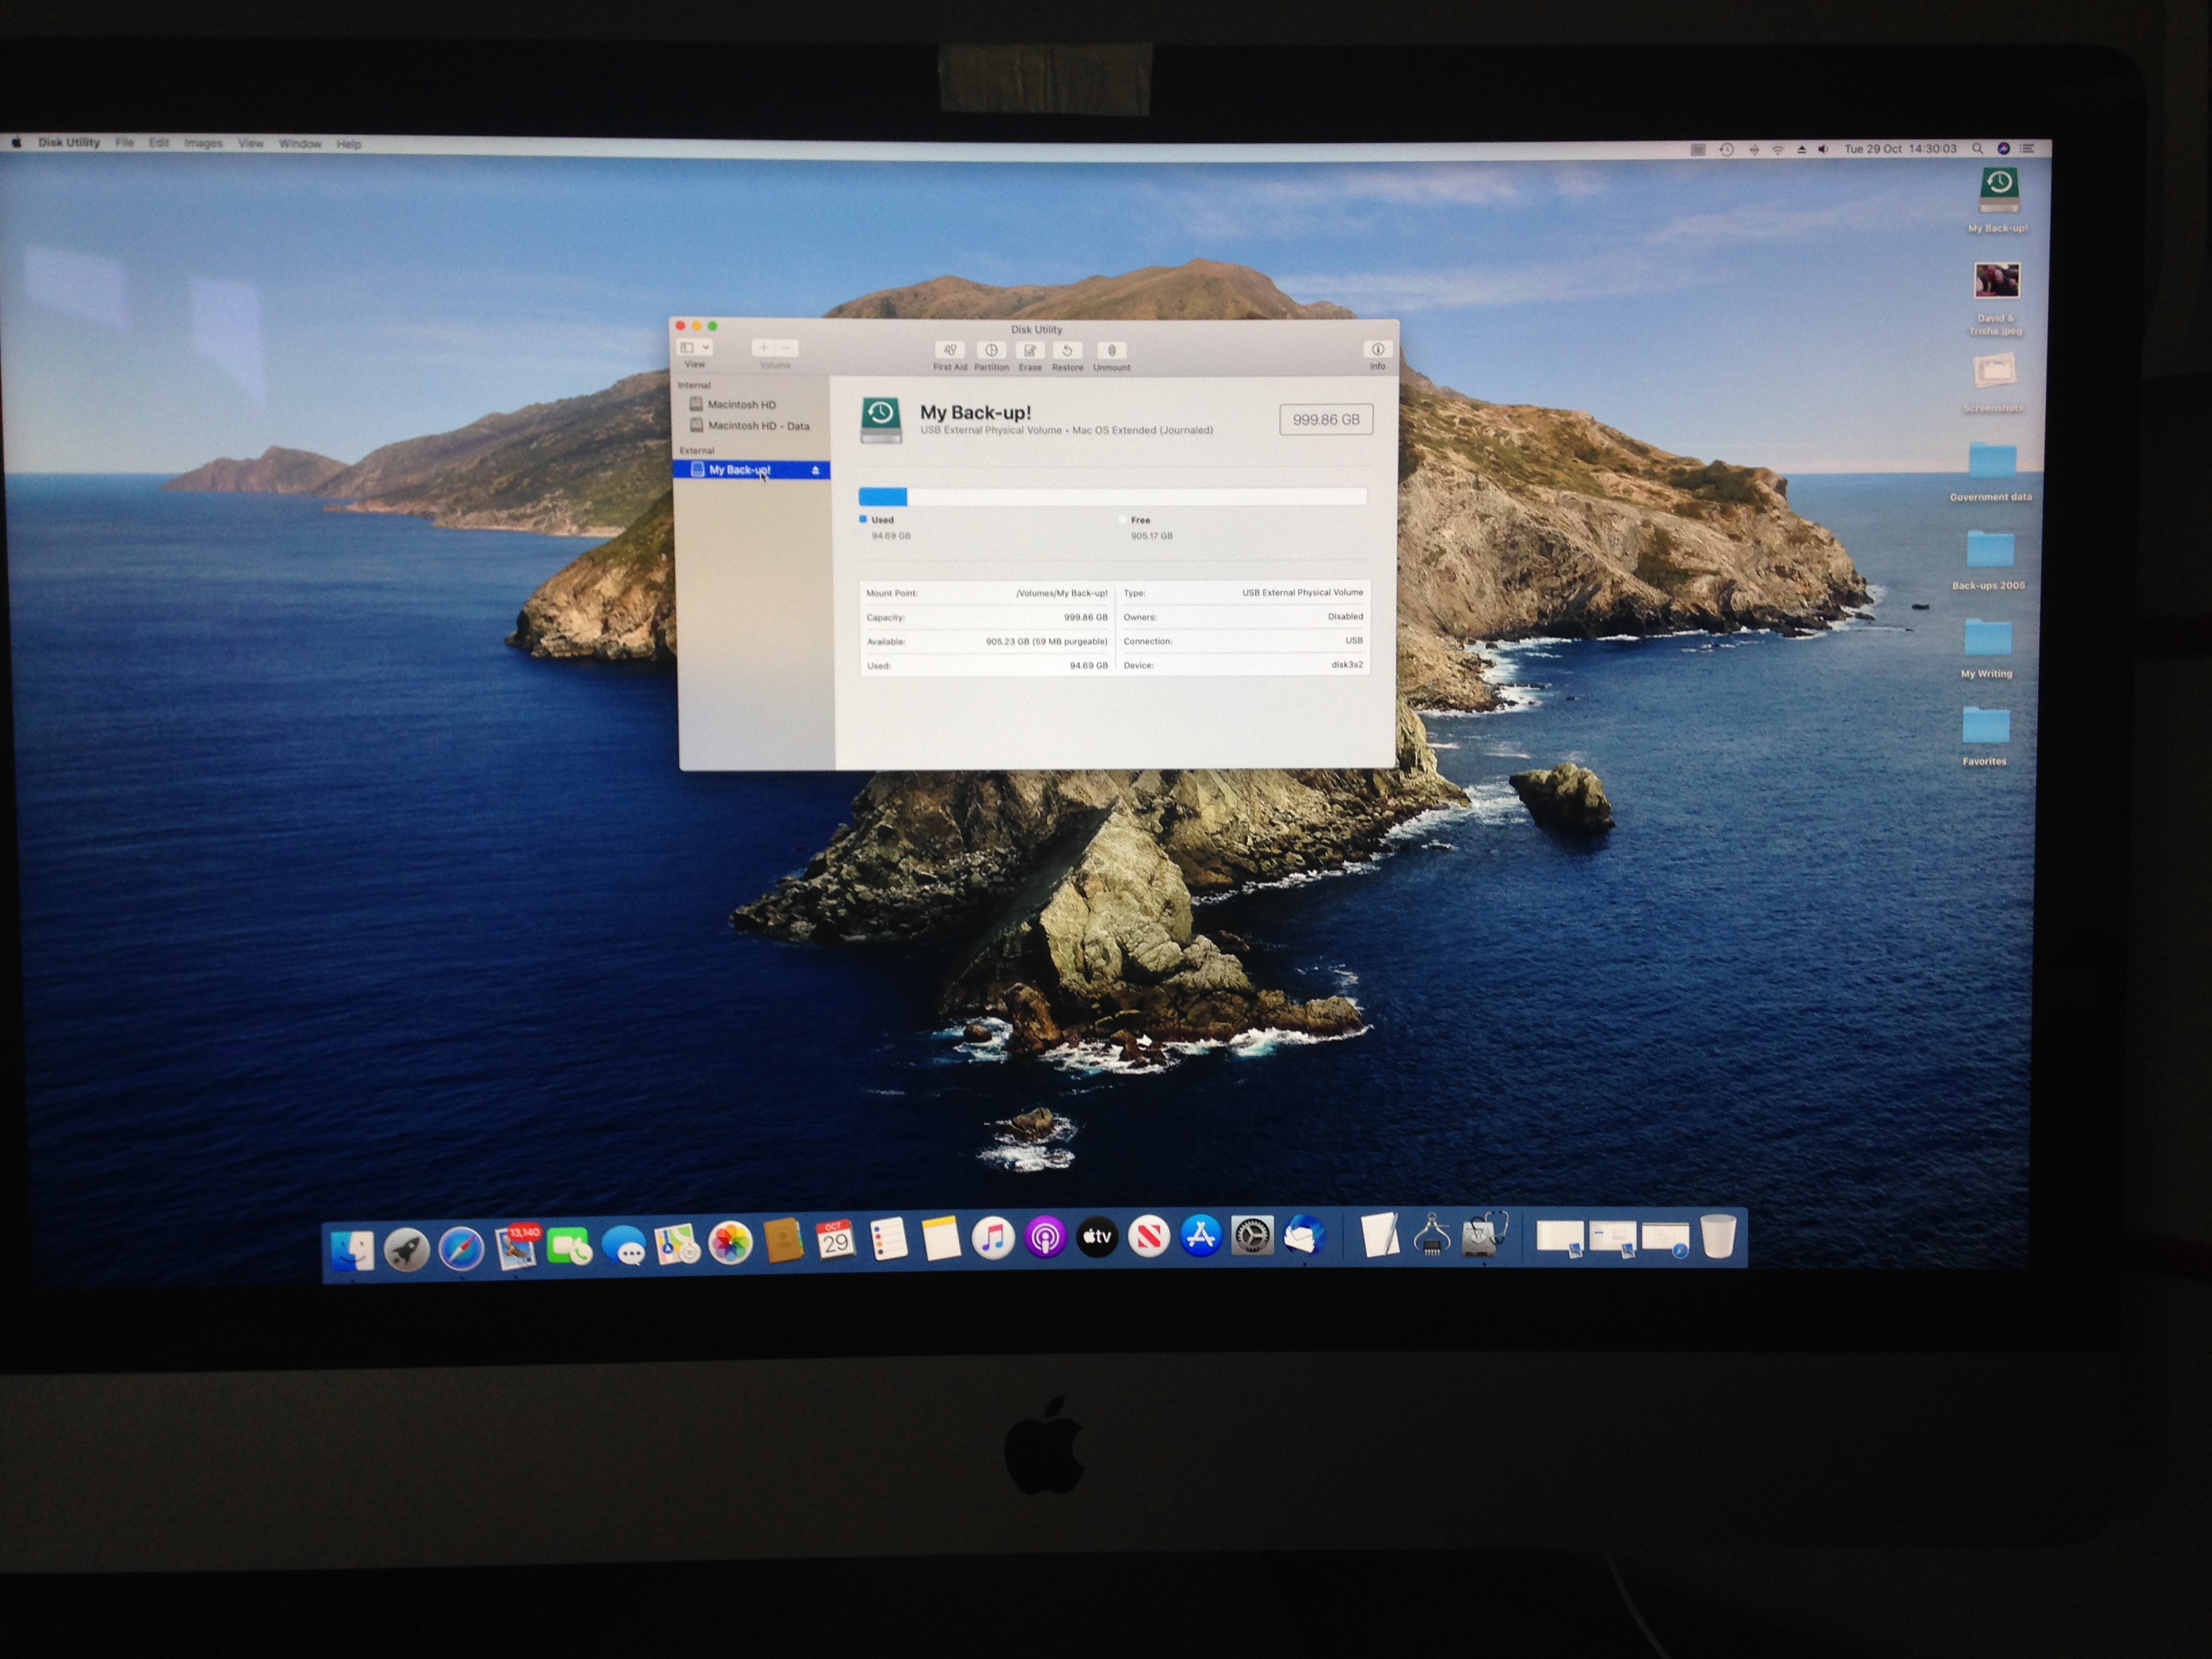Viewport: 2212px width, 1659px height.
Task: Open the File menu
Action: [x=124, y=143]
